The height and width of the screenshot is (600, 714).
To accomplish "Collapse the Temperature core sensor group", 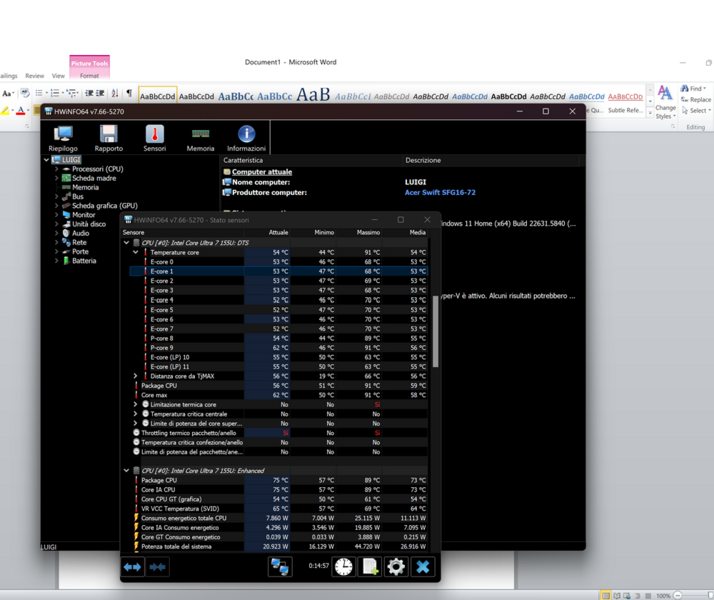I will [136, 252].
